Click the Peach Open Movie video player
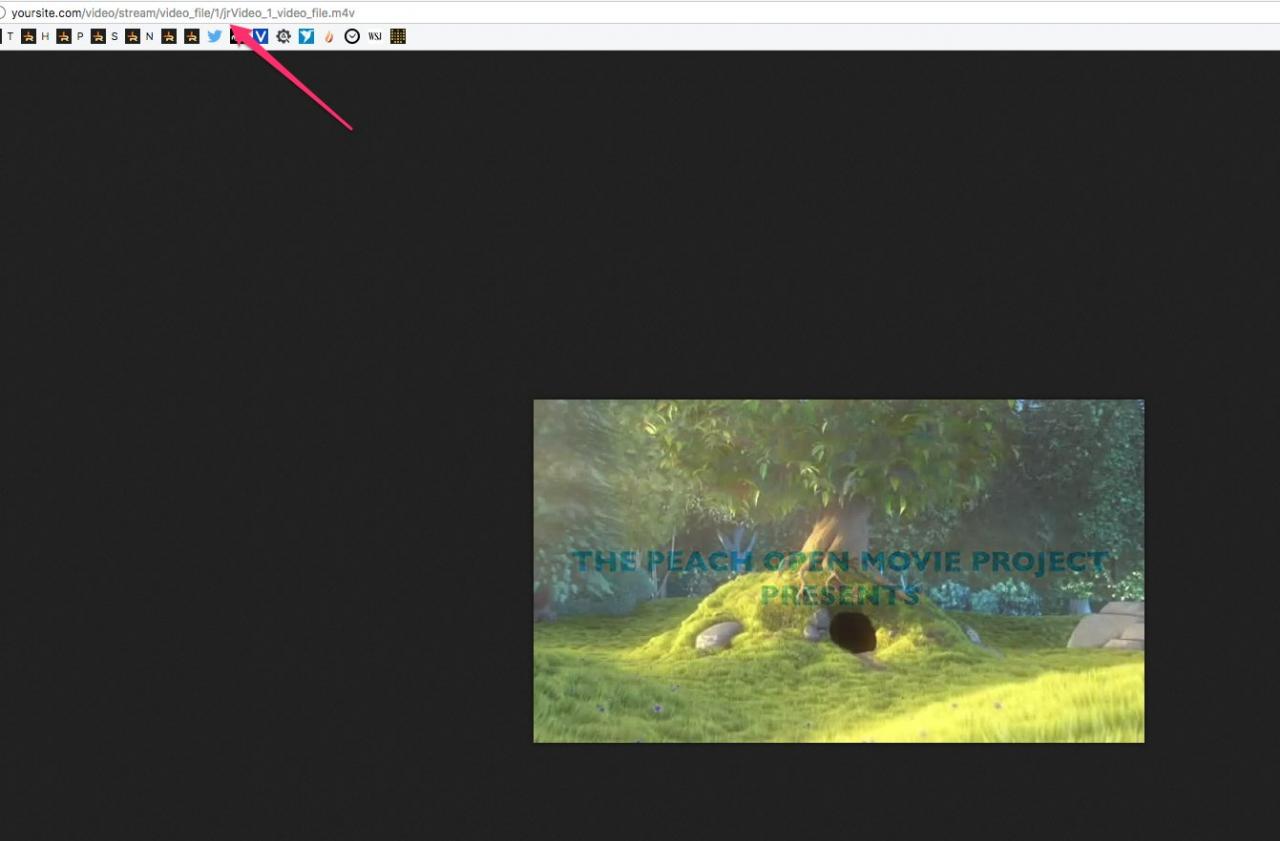This screenshot has width=1280, height=841. coord(839,571)
